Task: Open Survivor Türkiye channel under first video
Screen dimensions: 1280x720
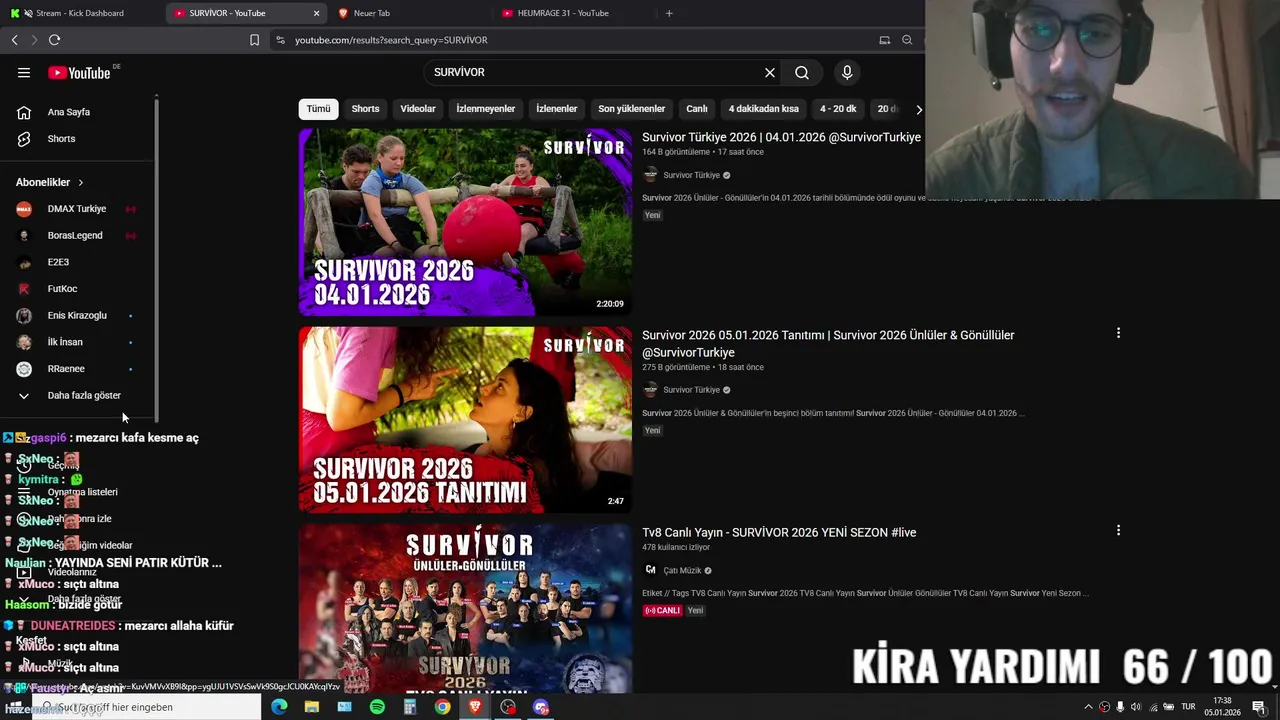Action: [x=691, y=175]
